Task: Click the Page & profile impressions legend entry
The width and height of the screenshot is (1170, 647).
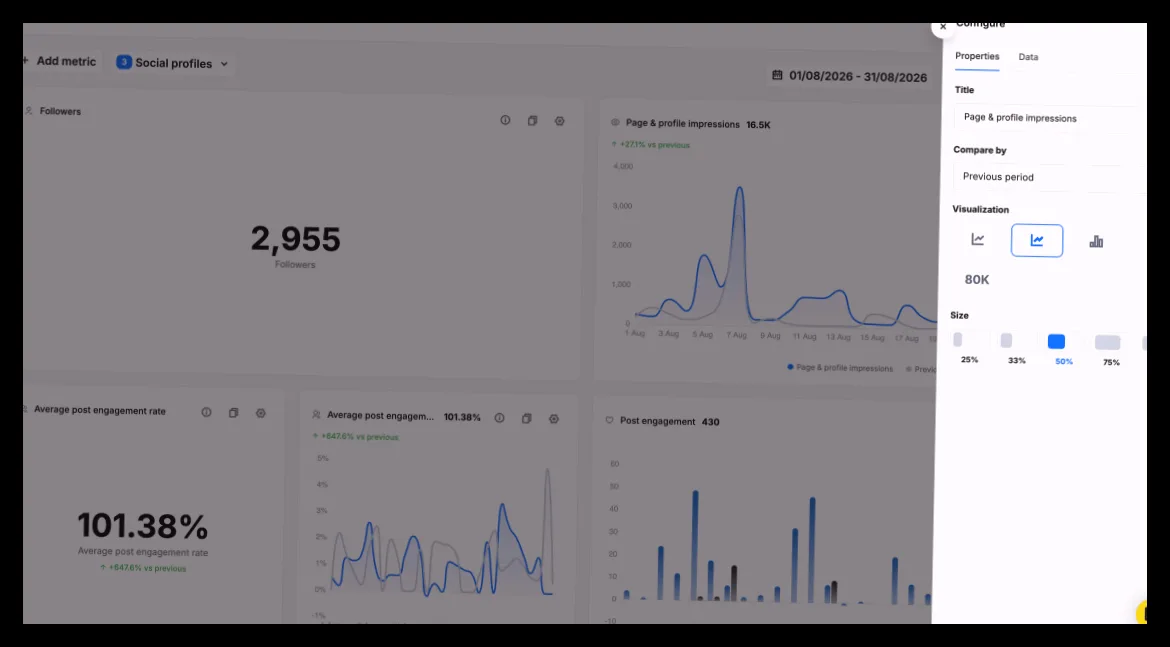Action: 840,367
